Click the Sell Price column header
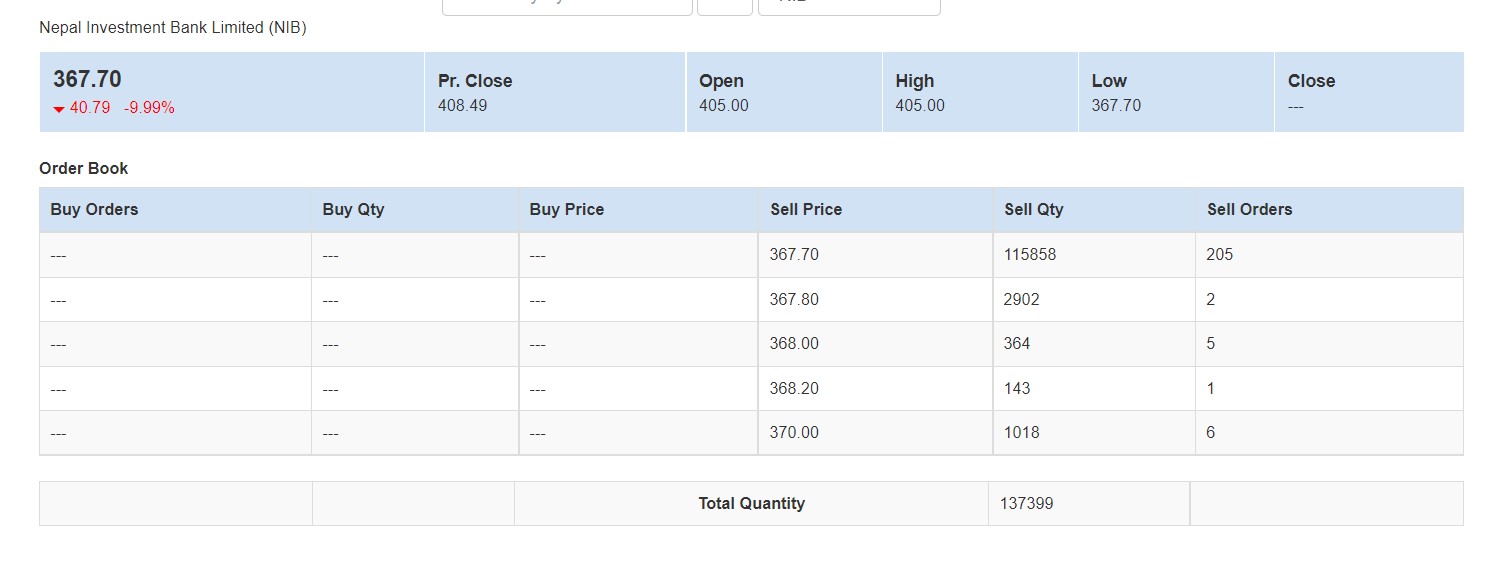This screenshot has width=1487, height=563. tap(806, 210)
